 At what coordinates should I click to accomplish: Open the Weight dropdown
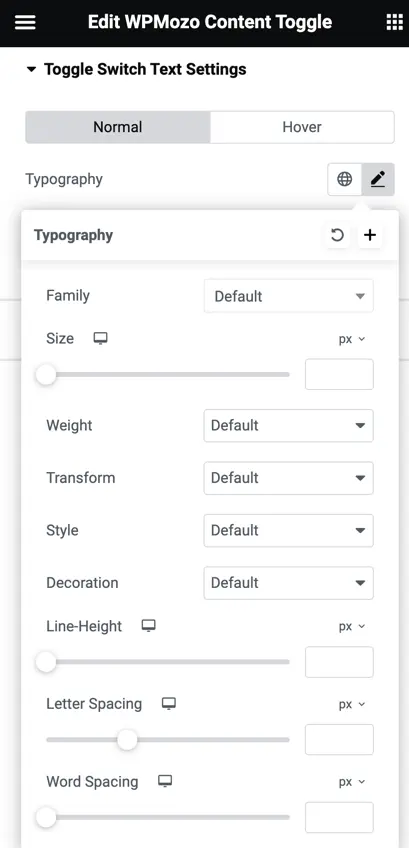tap(288, 426)
